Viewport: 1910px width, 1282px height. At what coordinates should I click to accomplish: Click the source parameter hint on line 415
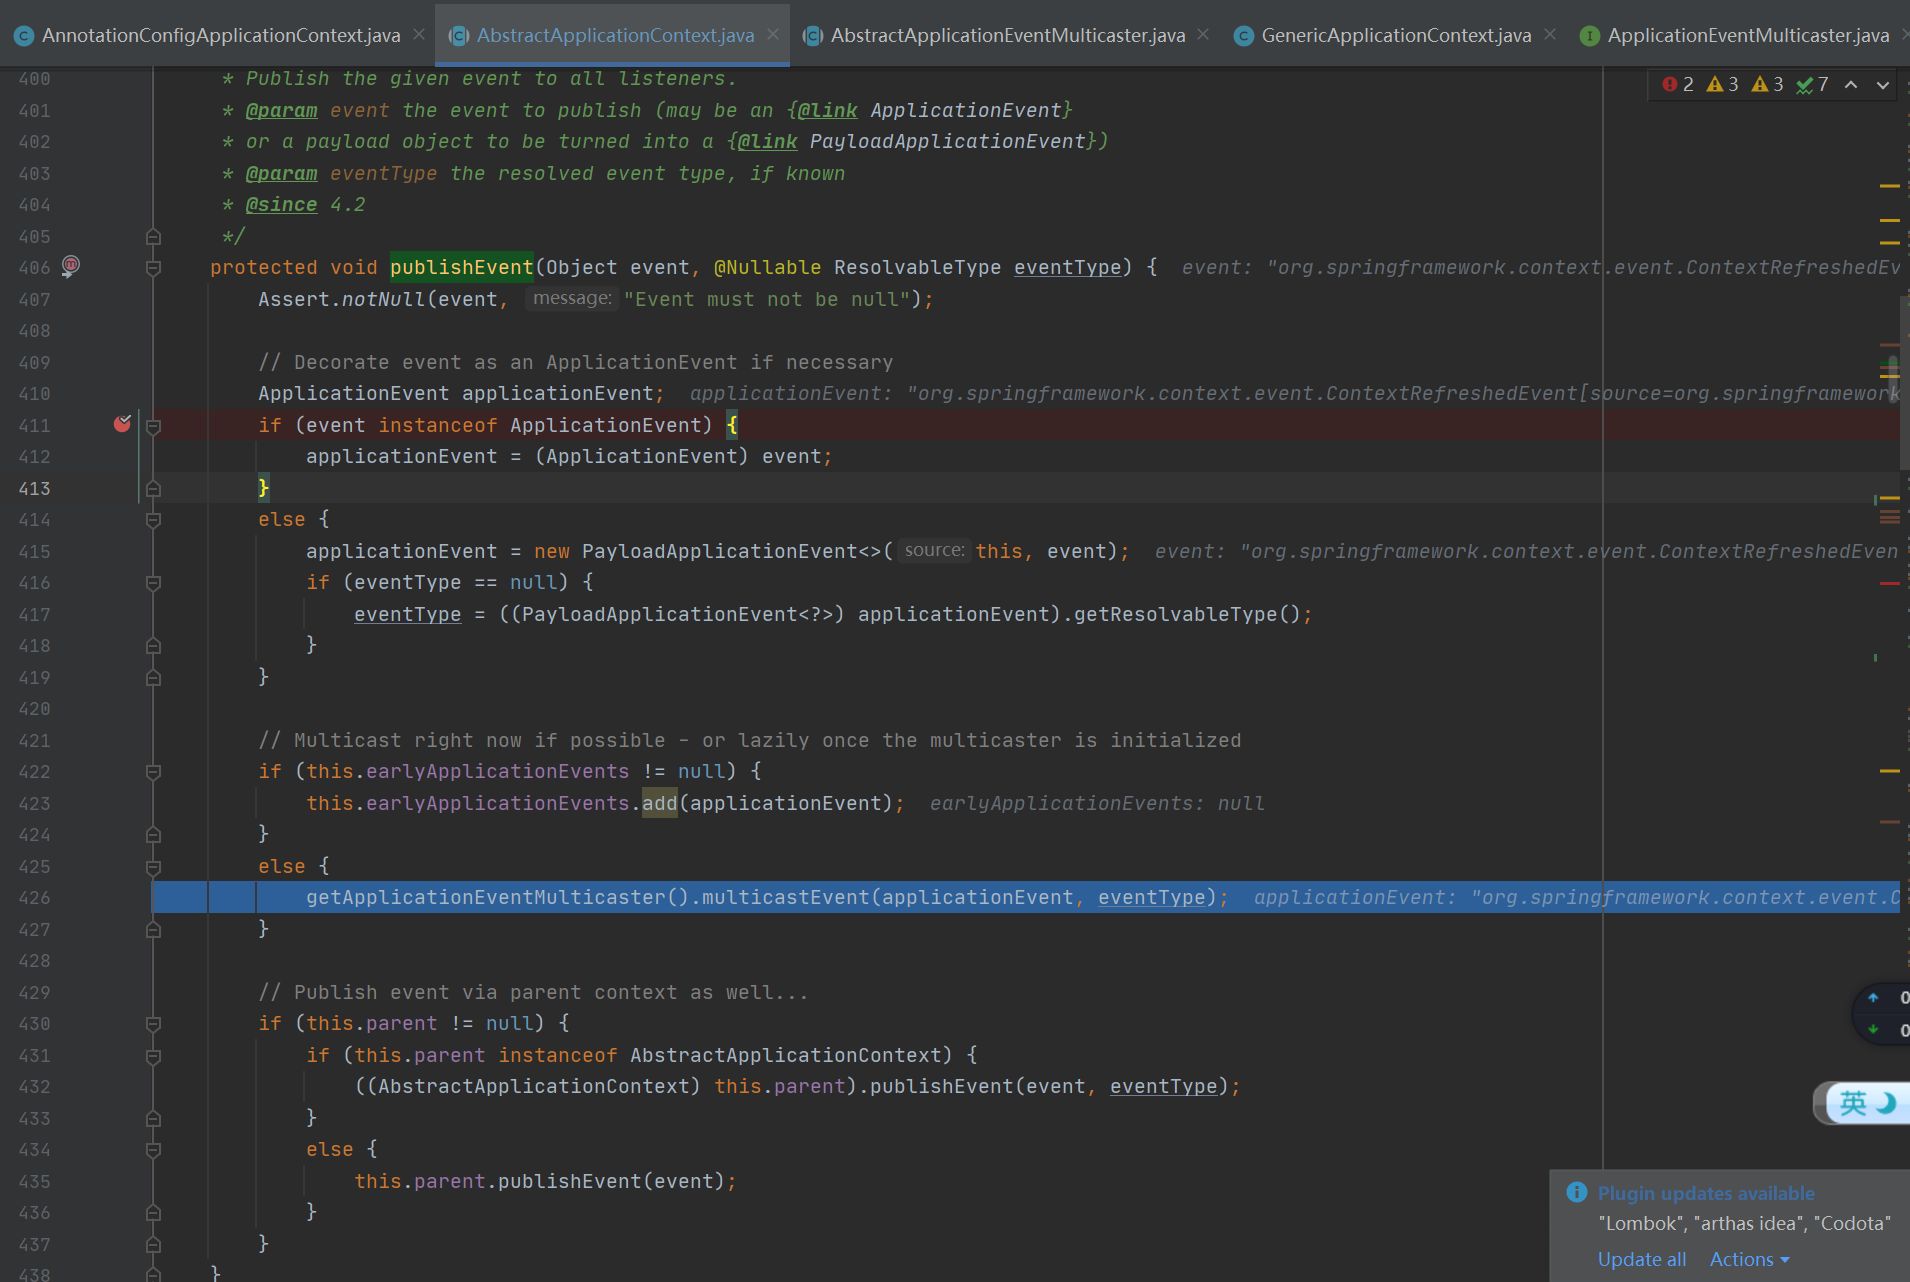(x=934, y=550)
